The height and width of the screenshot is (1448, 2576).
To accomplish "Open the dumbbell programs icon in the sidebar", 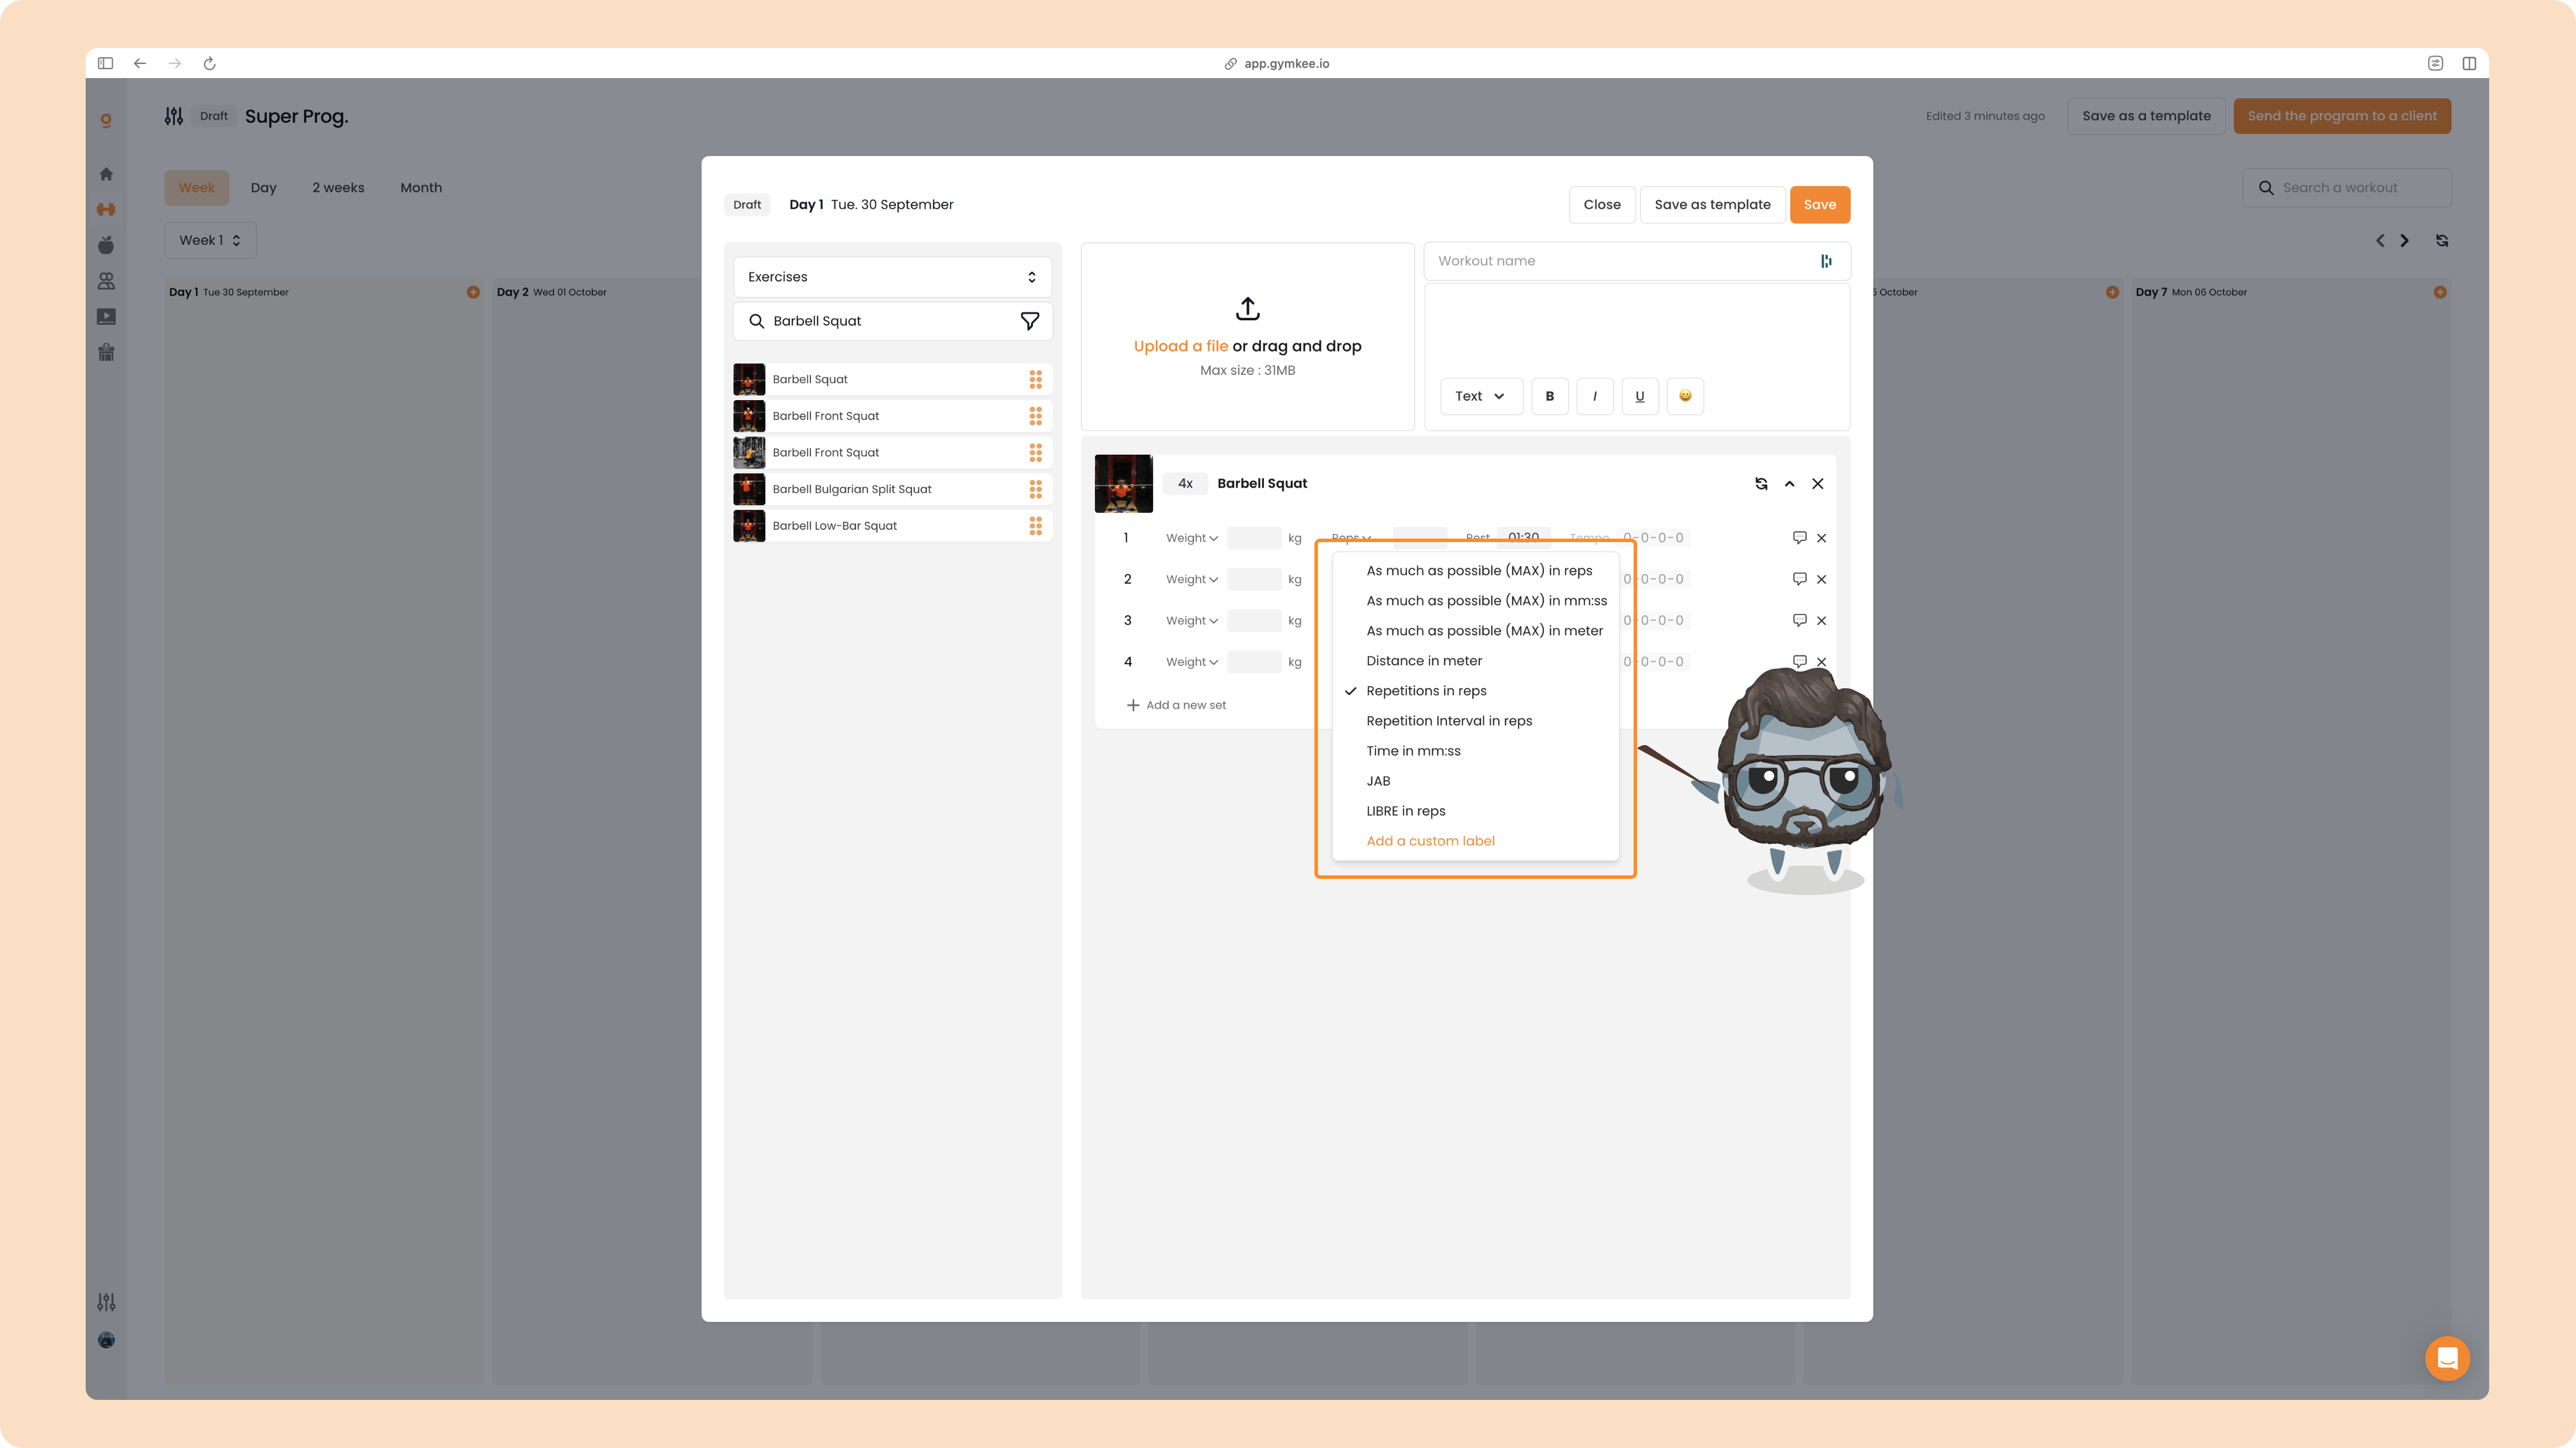I will pos(106,209).
